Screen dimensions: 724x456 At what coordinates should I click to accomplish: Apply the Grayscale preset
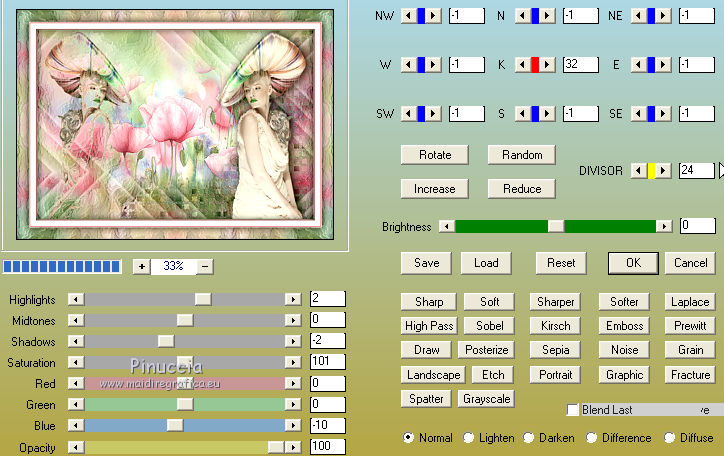click(x=487, y=399)
